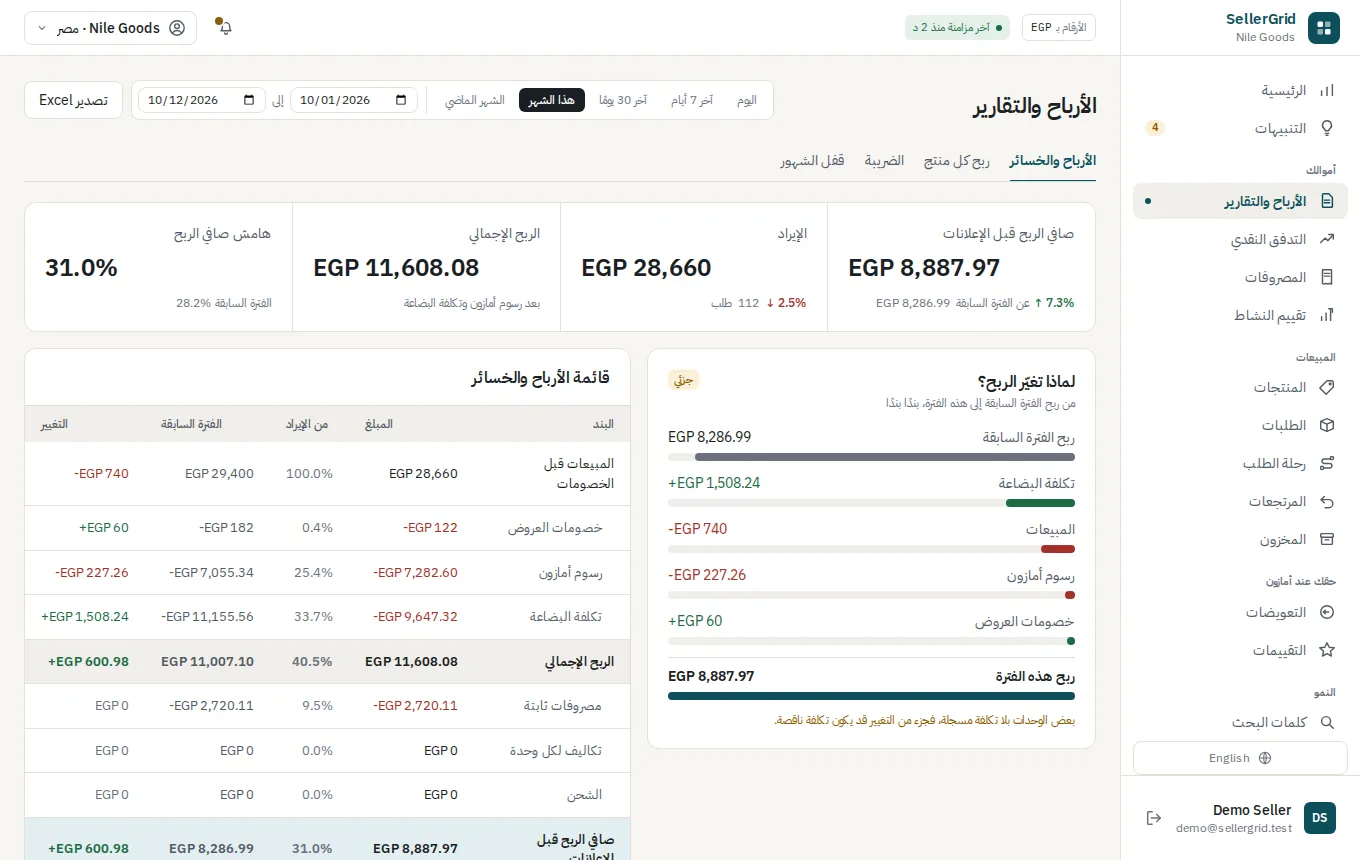
Task: Open calendar picker on end date 10/12/2026
Action: [248, 100]
